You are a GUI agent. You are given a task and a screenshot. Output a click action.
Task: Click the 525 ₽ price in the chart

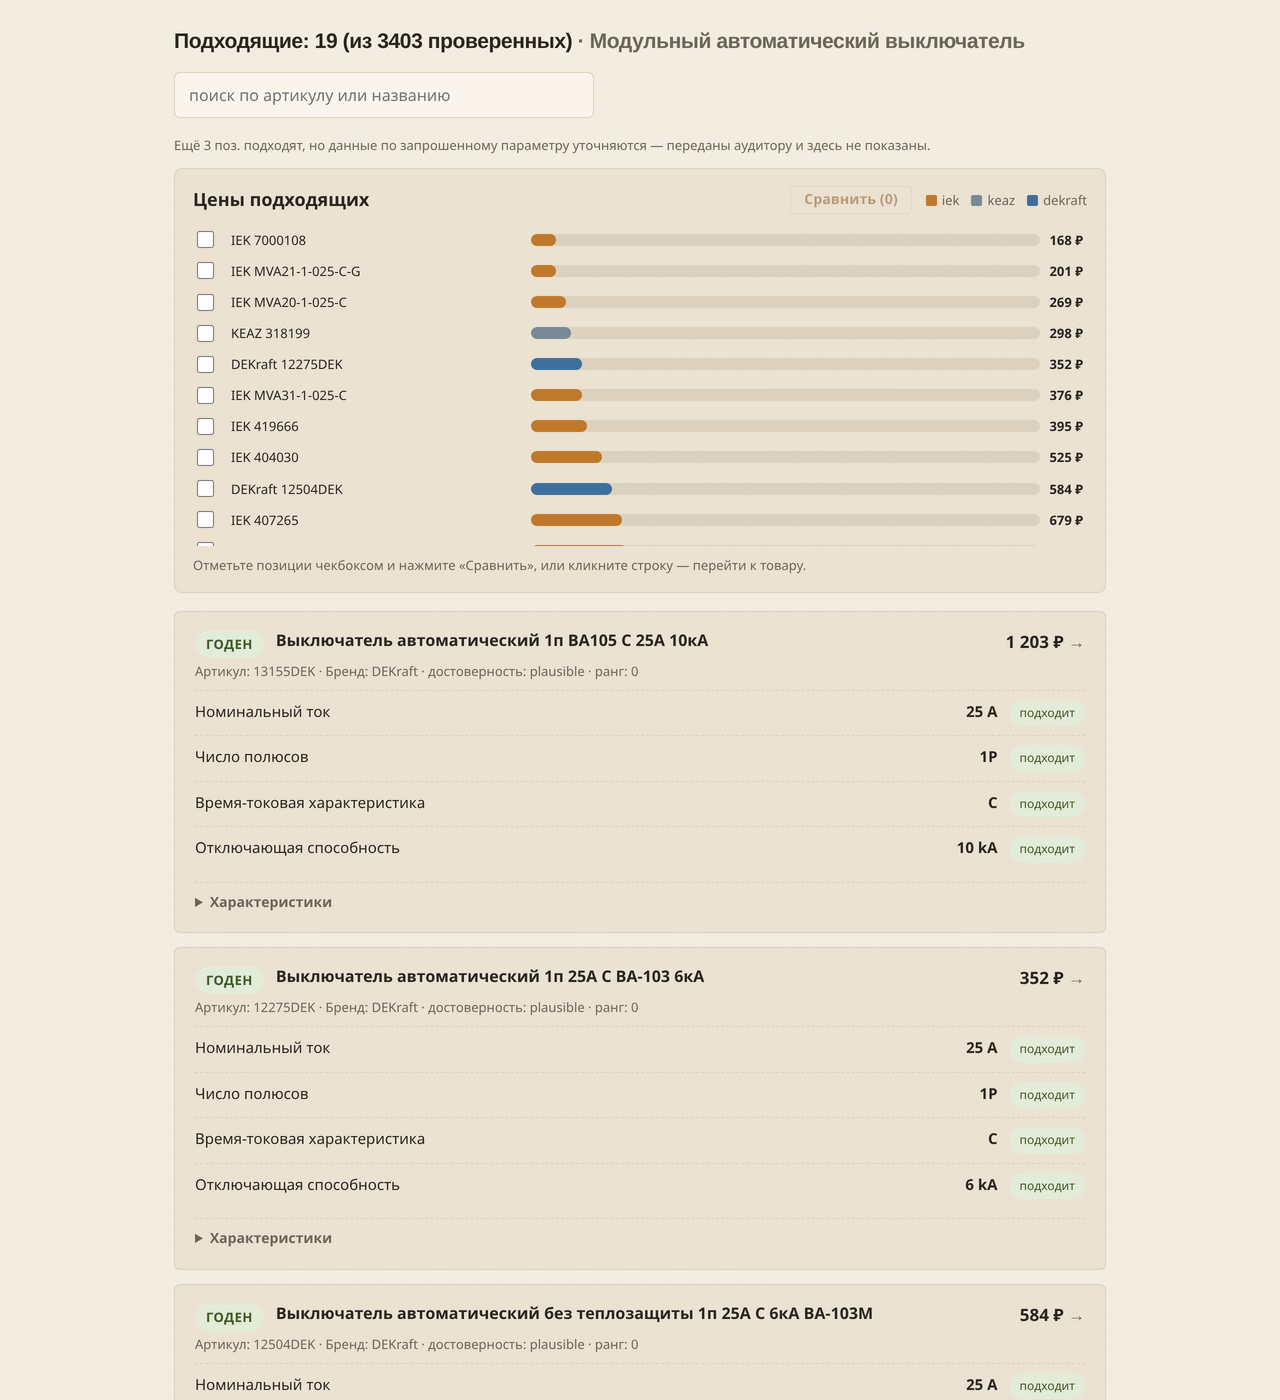(x=1066, y=457)
